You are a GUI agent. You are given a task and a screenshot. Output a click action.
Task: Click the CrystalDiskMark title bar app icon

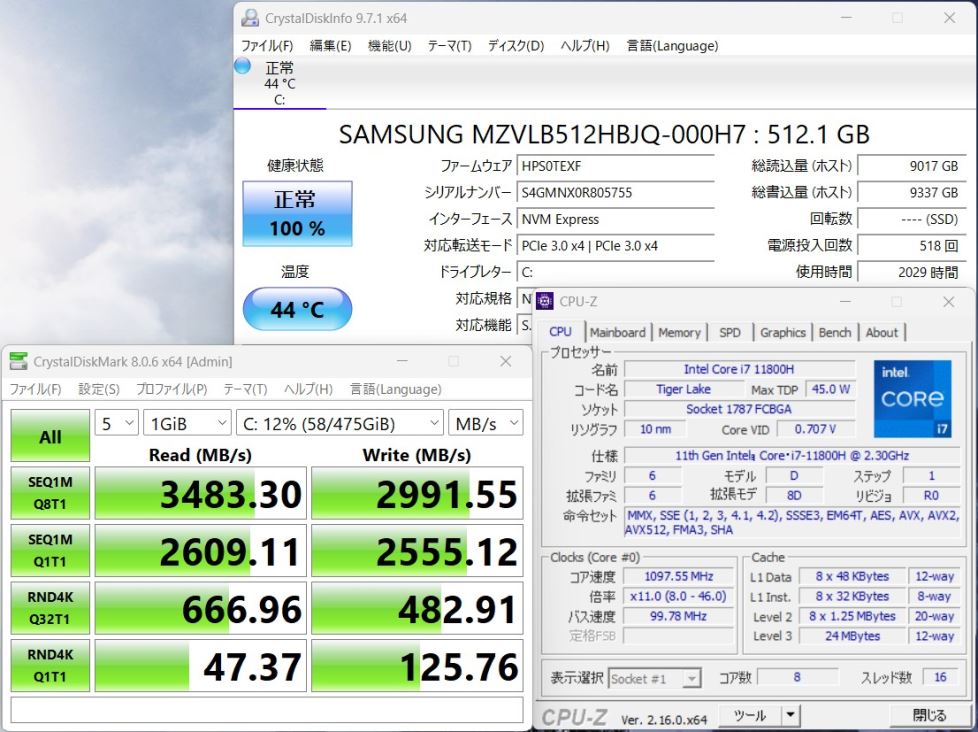18,362
